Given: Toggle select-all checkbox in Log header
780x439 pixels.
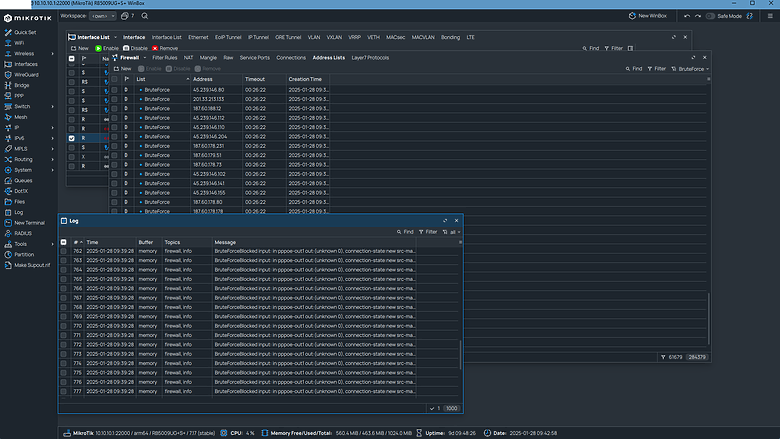Looking at the screenshot, I should point(64,242).
